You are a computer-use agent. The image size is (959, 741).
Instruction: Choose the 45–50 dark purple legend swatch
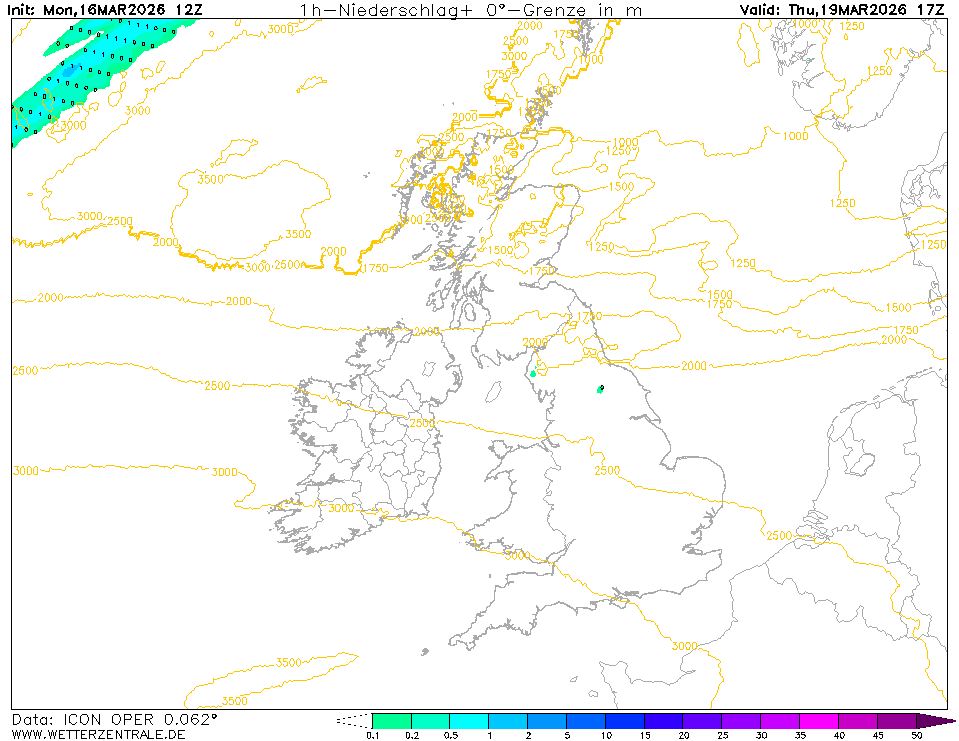click(x=897, y=720)
